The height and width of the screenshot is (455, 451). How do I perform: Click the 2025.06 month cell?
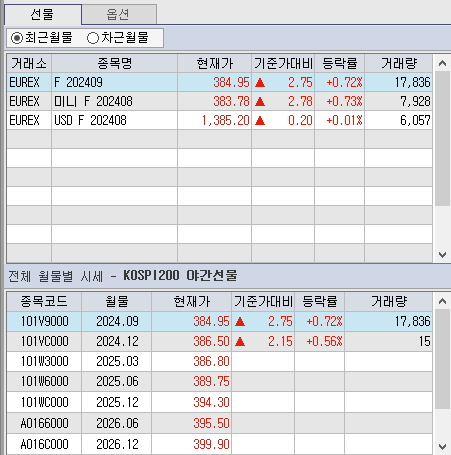[117, 381]
